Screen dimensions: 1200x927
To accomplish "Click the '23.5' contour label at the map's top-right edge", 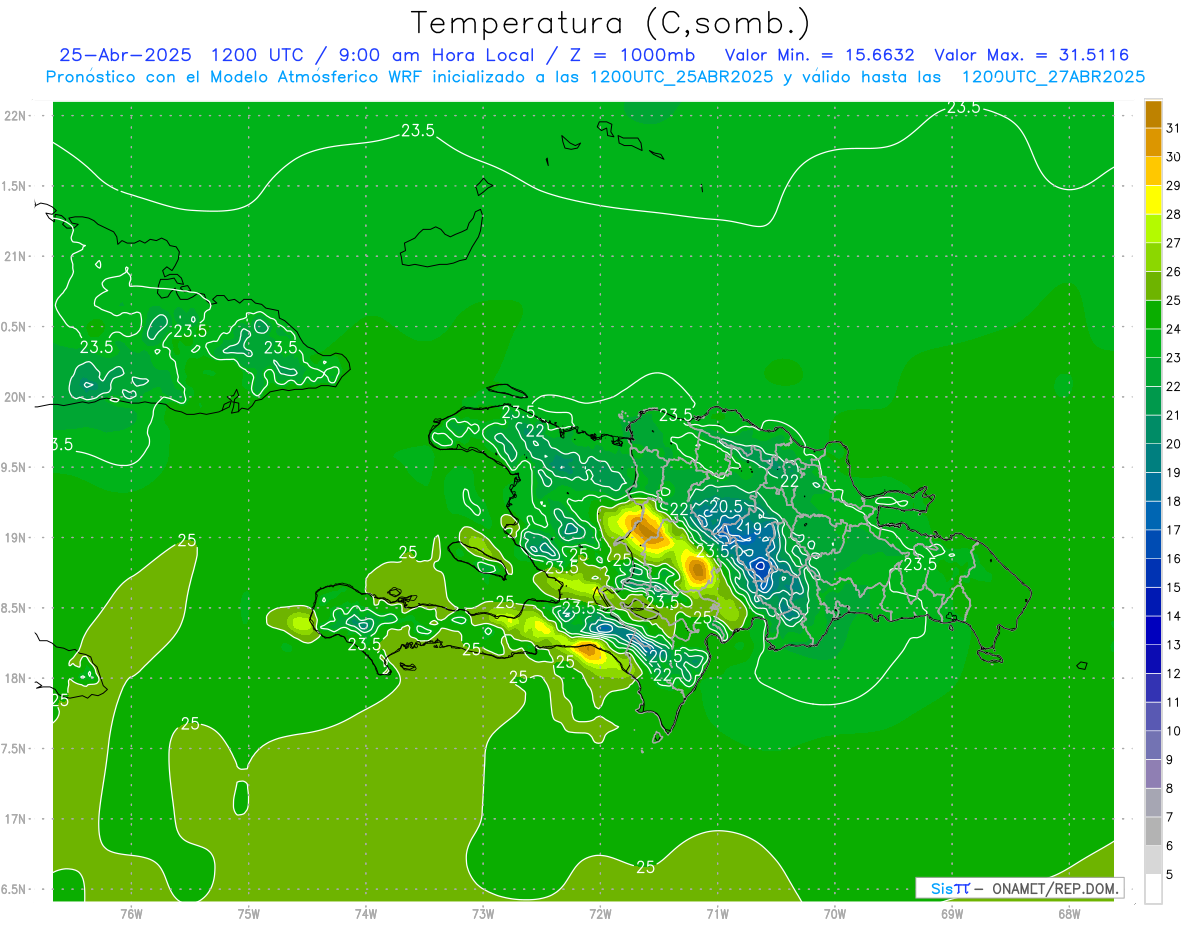I will pyautogui.click(x=963, y=107).
